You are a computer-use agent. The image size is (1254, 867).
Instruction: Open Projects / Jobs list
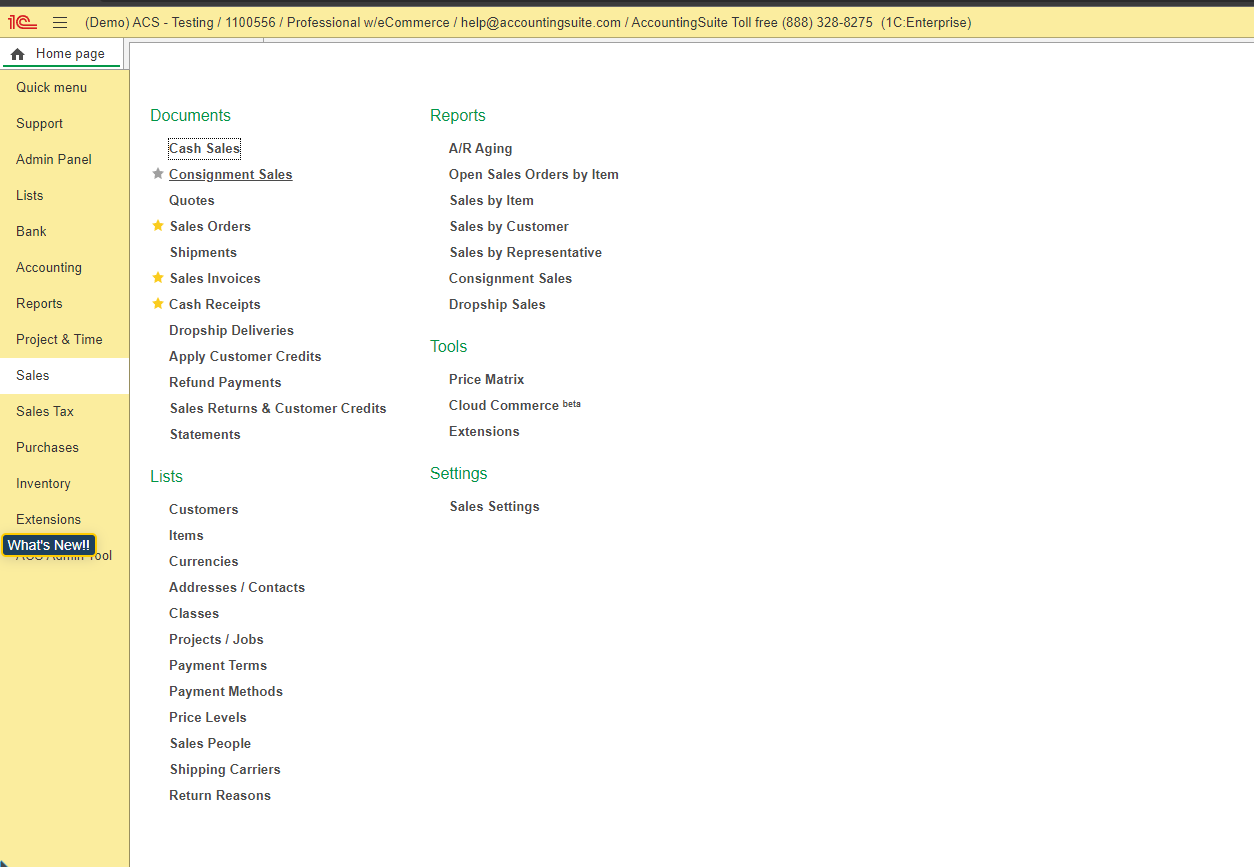click(x=216, y=639)
